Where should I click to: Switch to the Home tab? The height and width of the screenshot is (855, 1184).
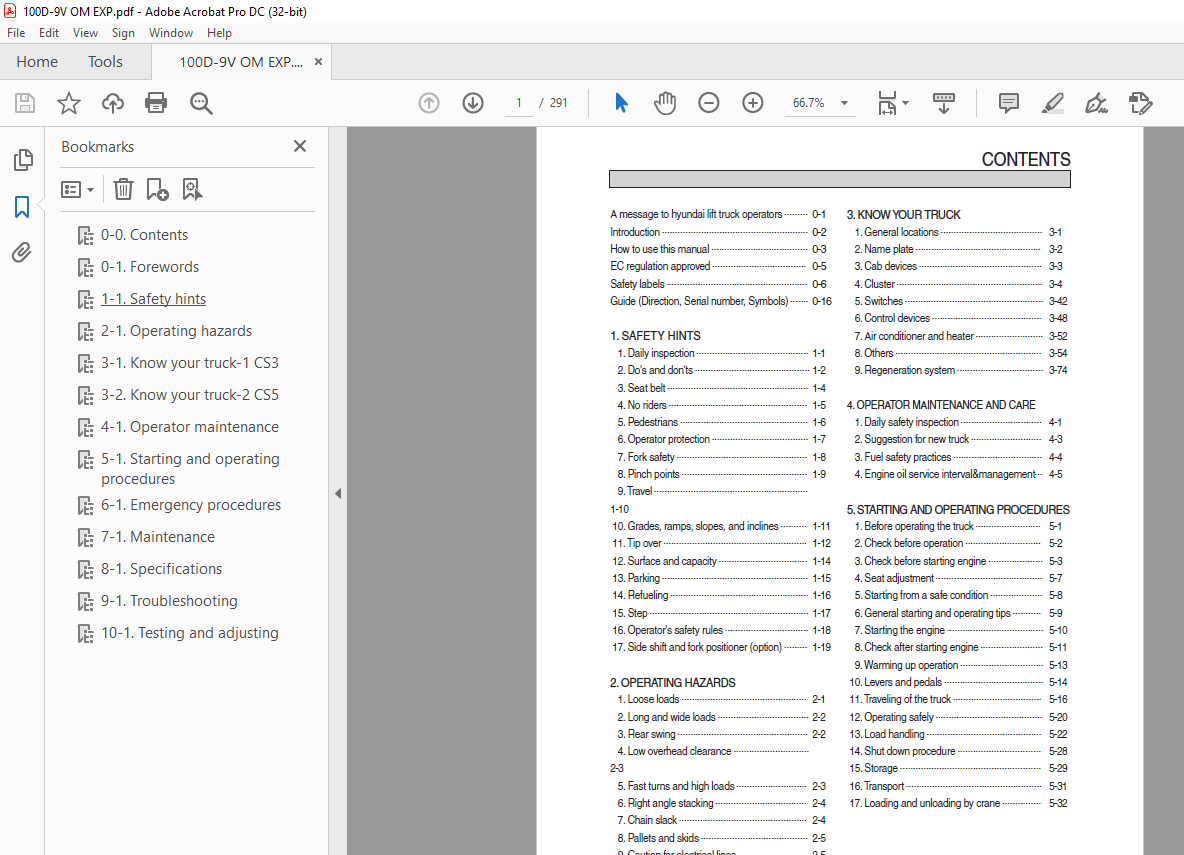coord(37,62)
